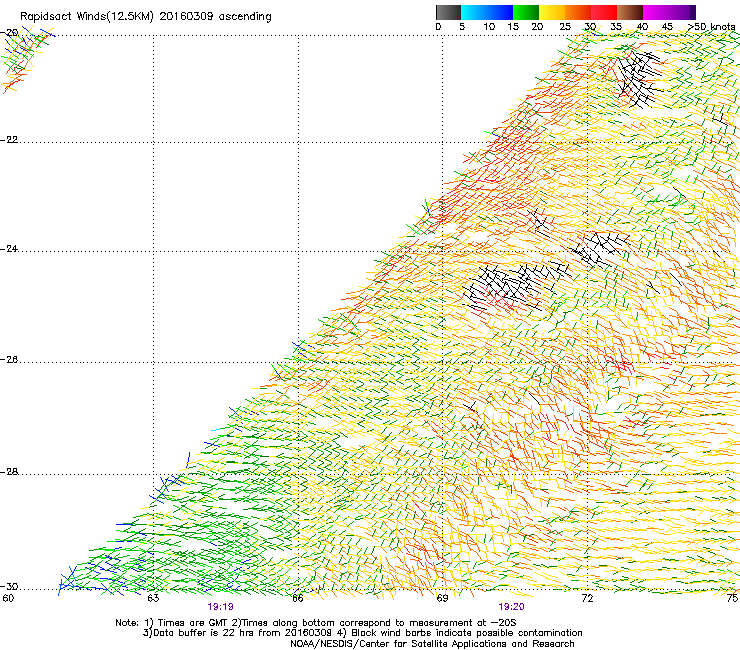Image resolution: width=740 pixels, height=650 pixels.
Task: Click the legend tick label 25
Action: tap(565, 27)
